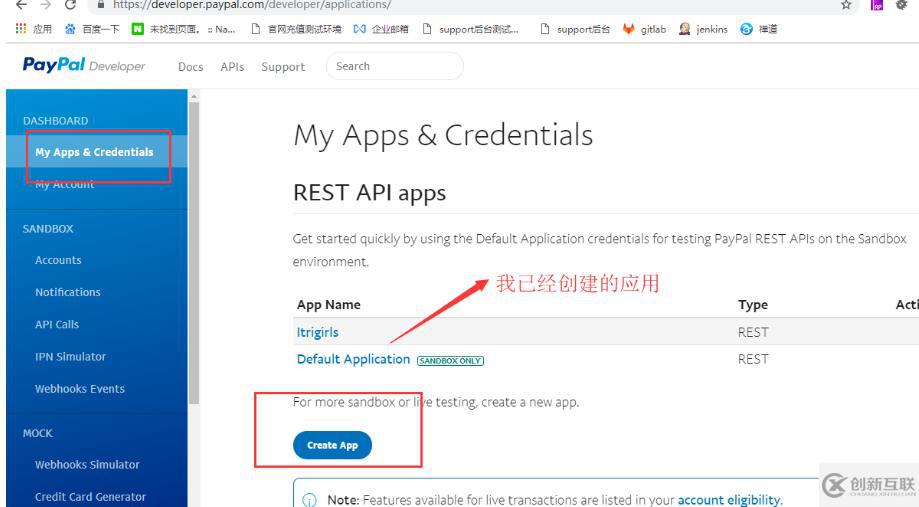Click the My Apps & Credentials page title
The height and width of the screenshot is (507, 919).
coord(443,135)
